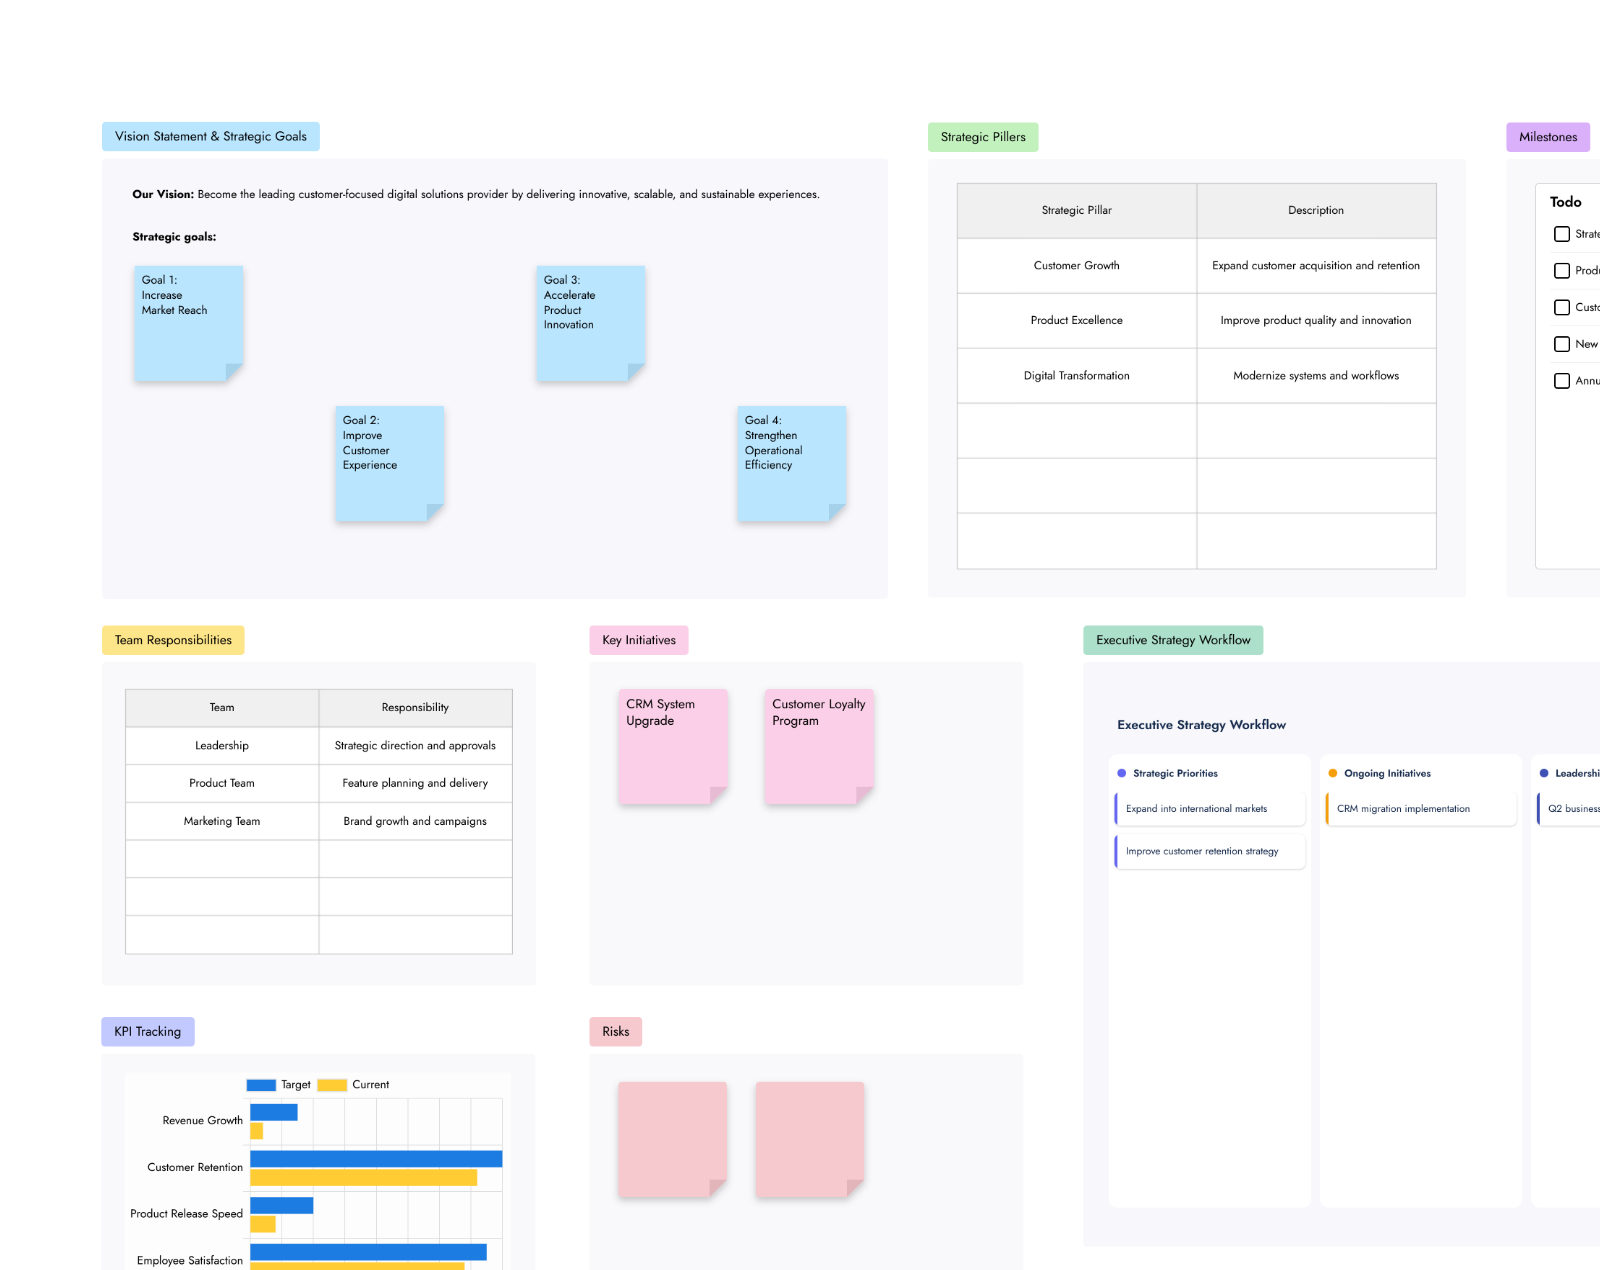Tick the Todo checkbox beside 'Prod'
The height and width of the screenshot is (1270, 1600).
tap(1561, 271)
